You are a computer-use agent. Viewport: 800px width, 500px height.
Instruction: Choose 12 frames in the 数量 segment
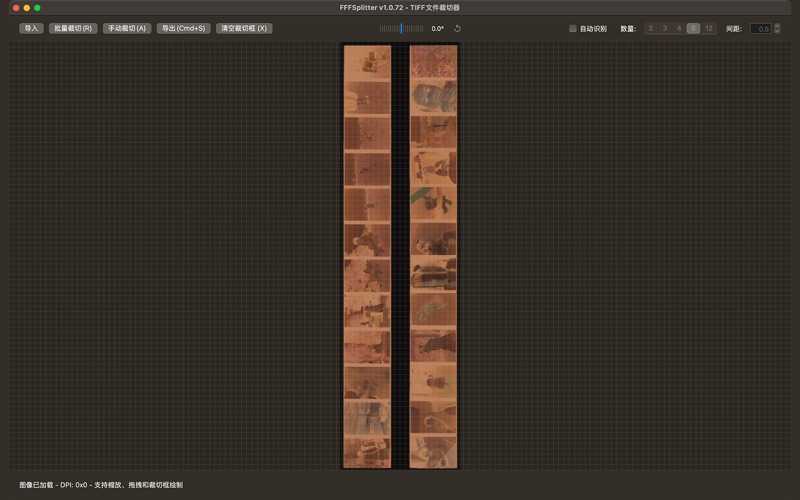(x=709, y=29)
